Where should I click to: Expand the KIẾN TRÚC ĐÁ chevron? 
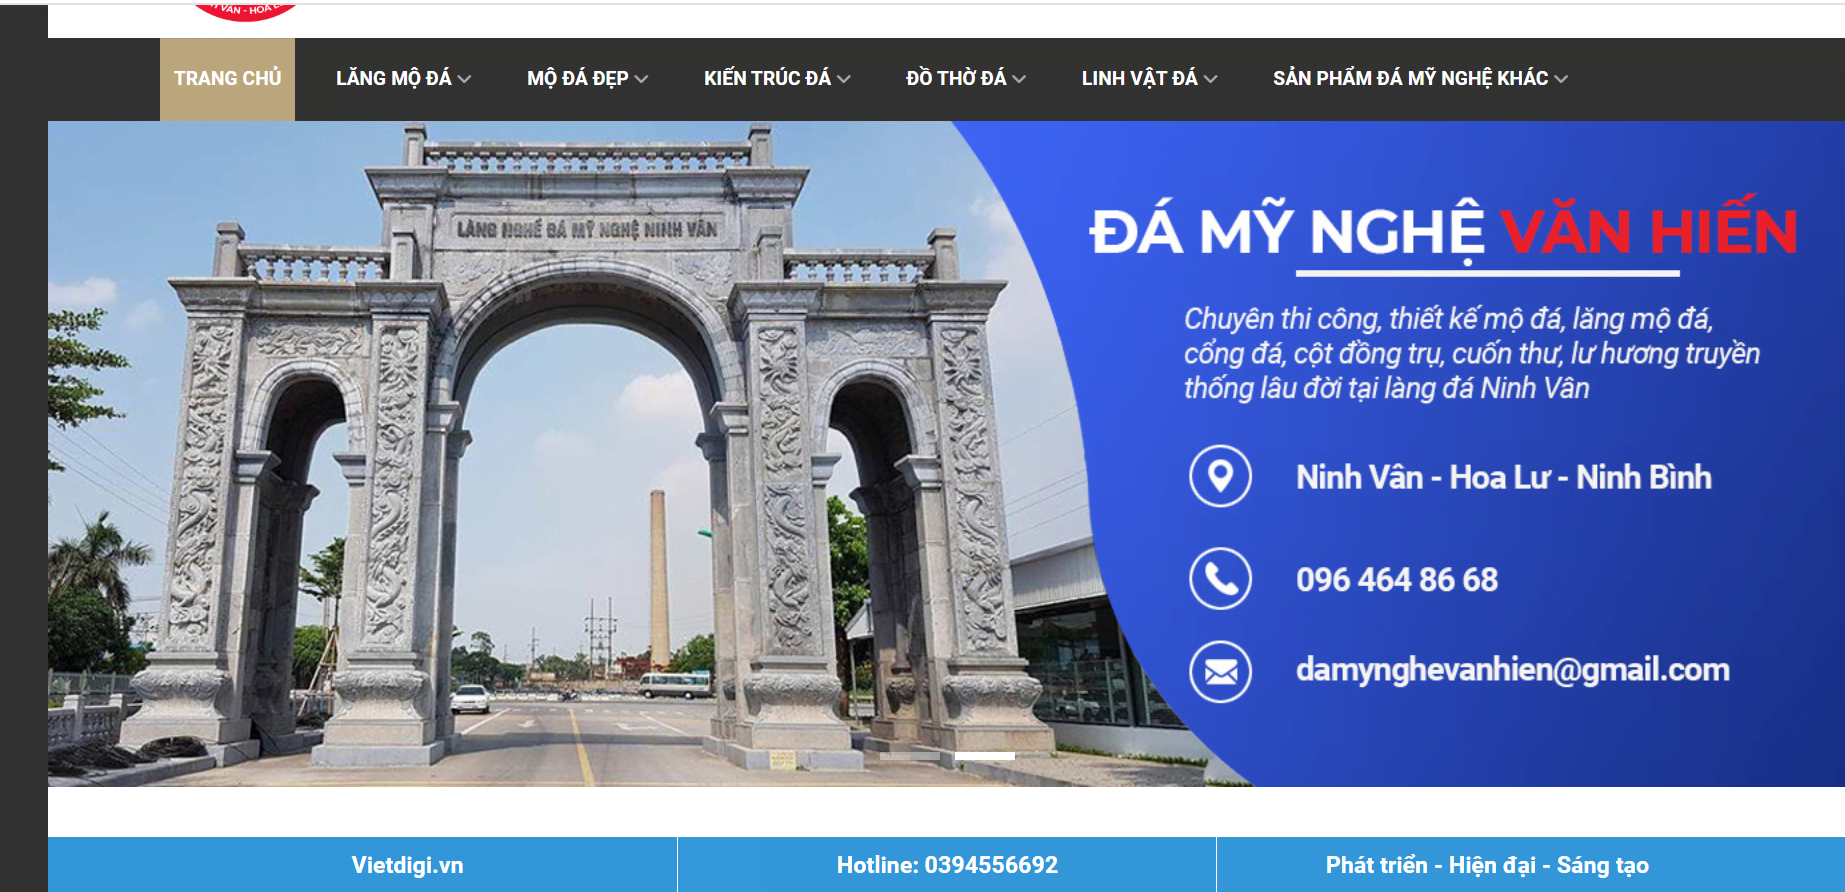pos(844,79)
